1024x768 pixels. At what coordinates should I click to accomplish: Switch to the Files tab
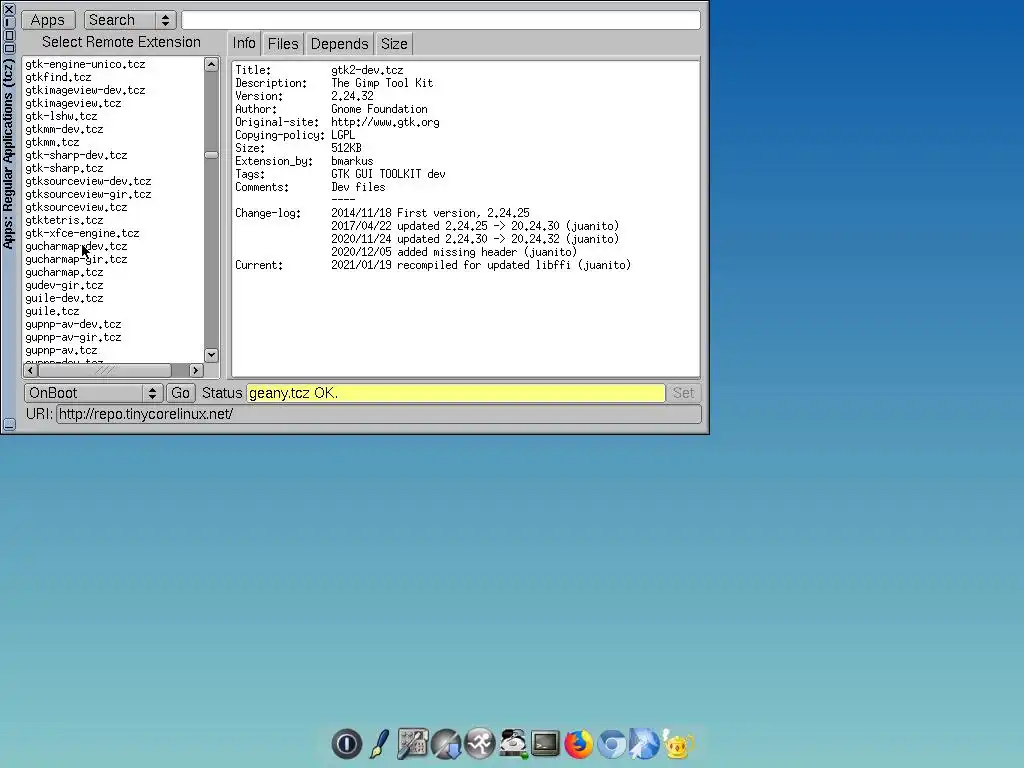tap(283, 44)
